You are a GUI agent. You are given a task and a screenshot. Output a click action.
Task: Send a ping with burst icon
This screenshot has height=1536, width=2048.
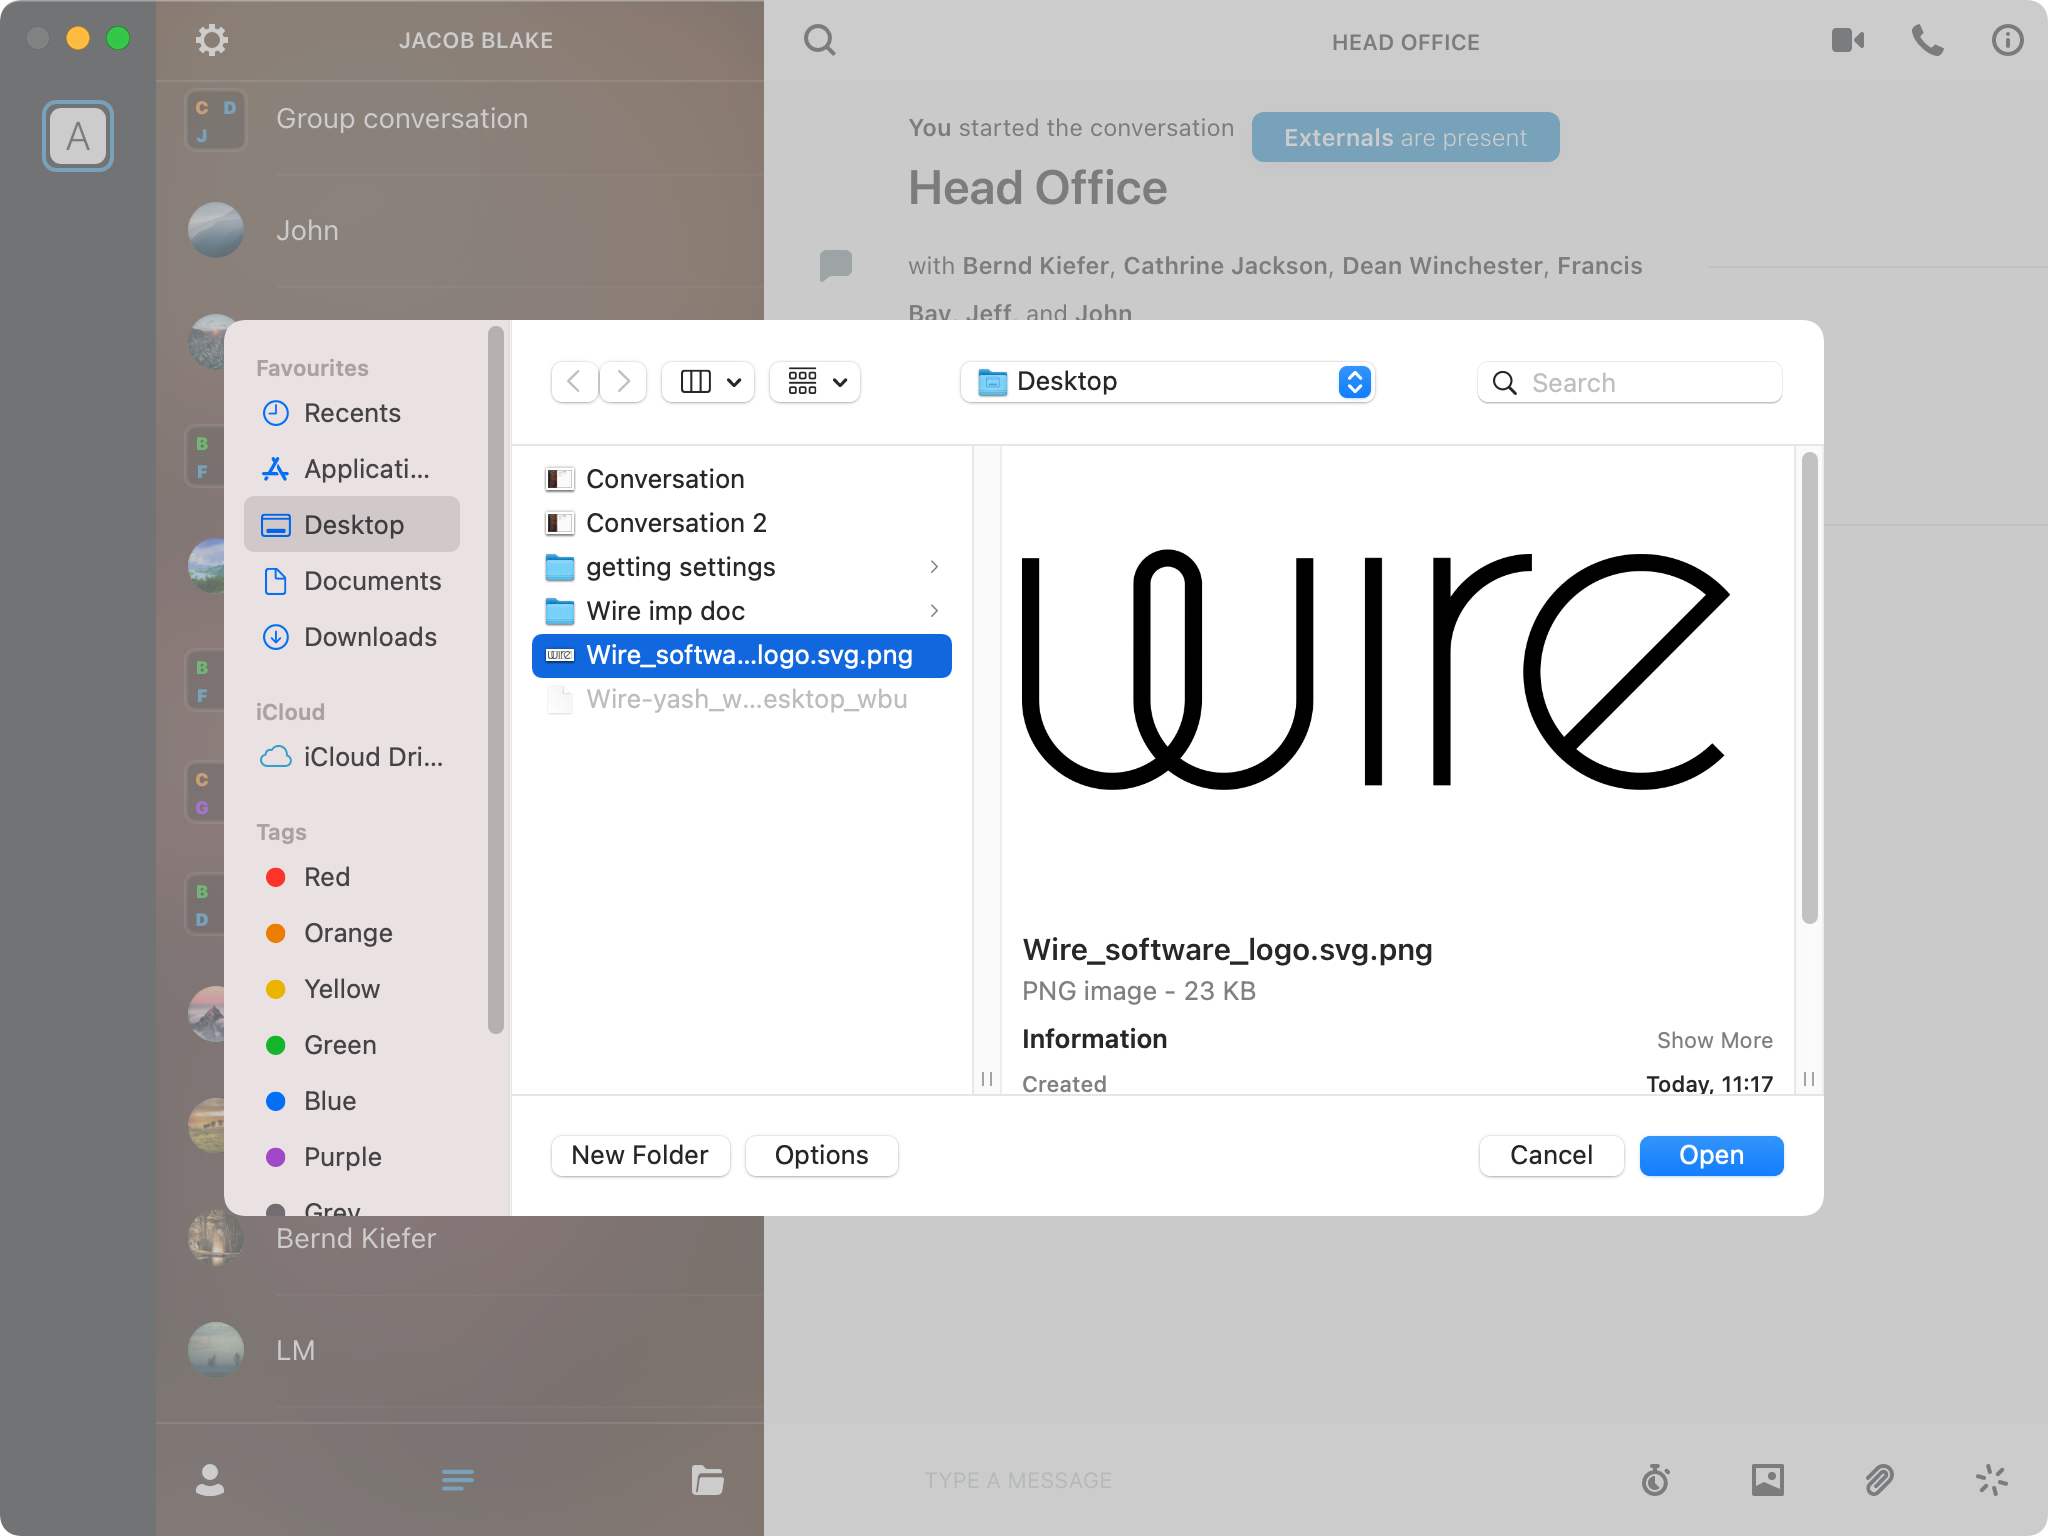1991,1480
